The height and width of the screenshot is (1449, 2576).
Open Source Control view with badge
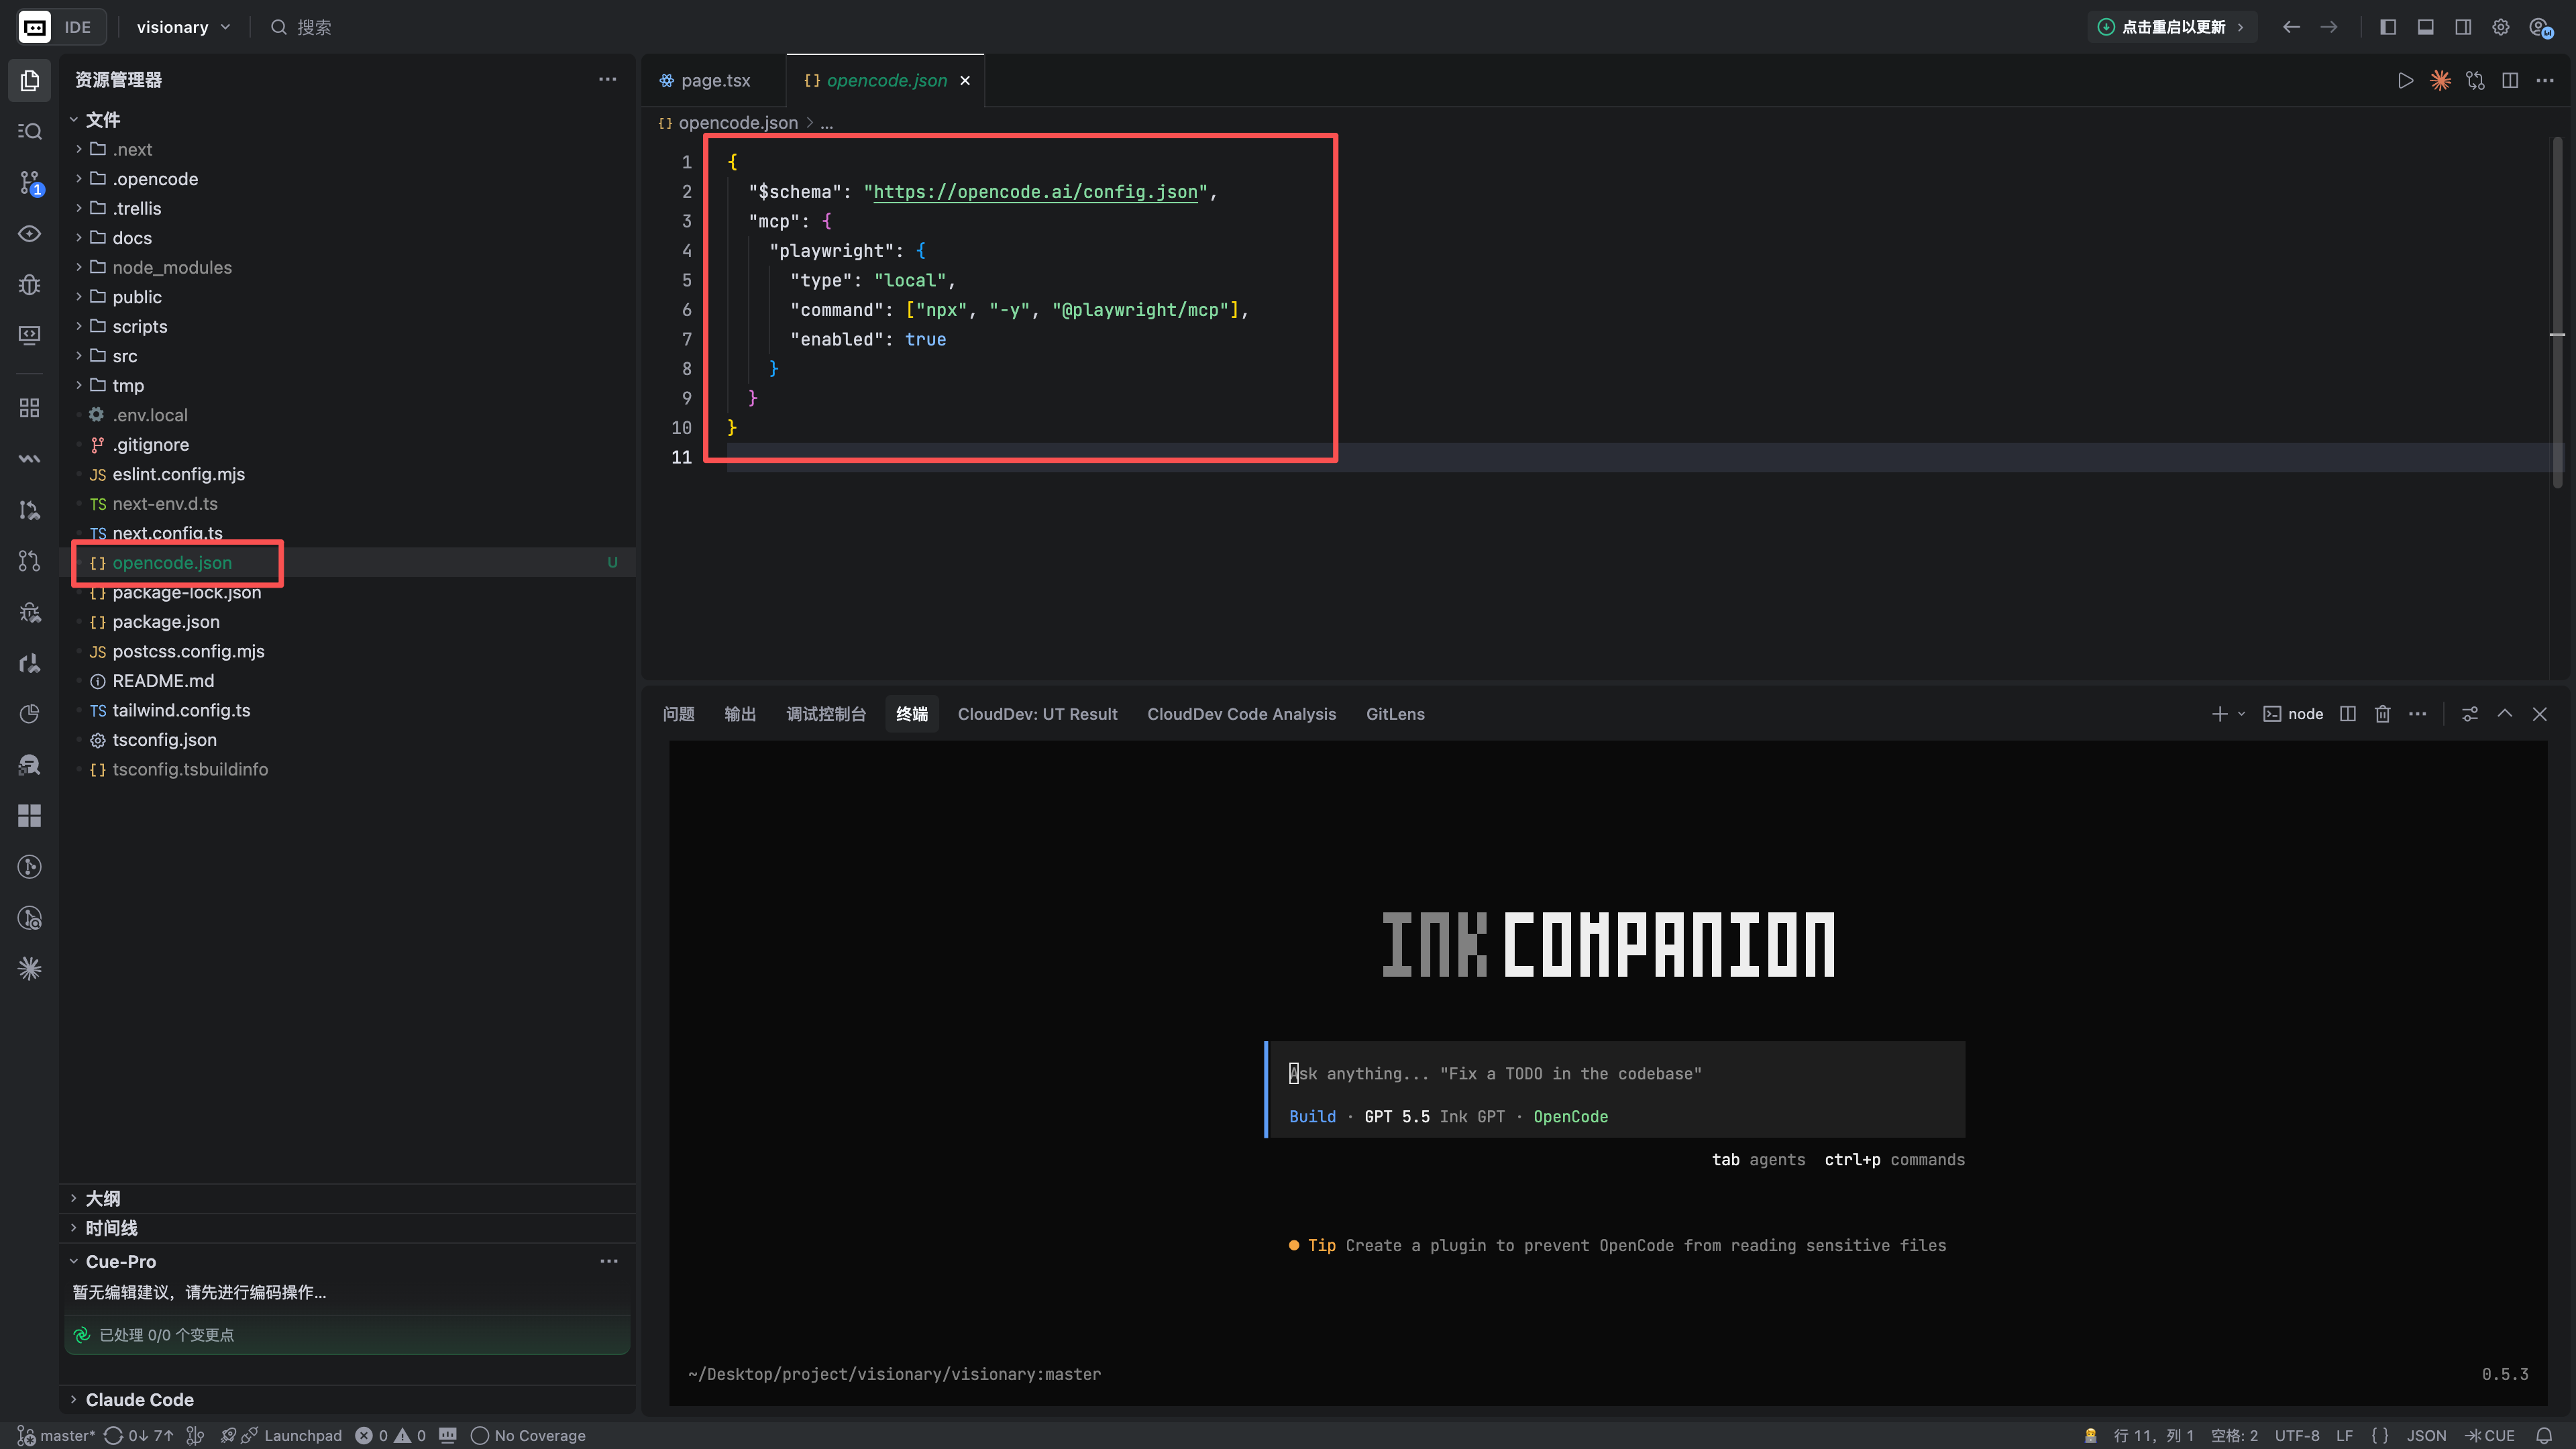point(30,182)
